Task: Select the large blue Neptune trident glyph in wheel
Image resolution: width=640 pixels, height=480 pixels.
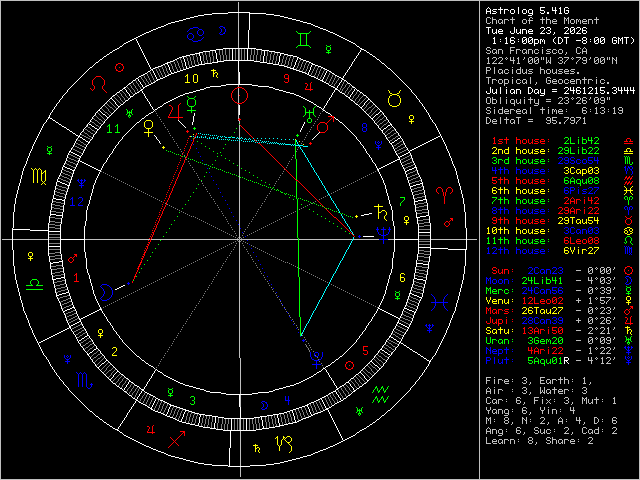Action: coord(383,236)
